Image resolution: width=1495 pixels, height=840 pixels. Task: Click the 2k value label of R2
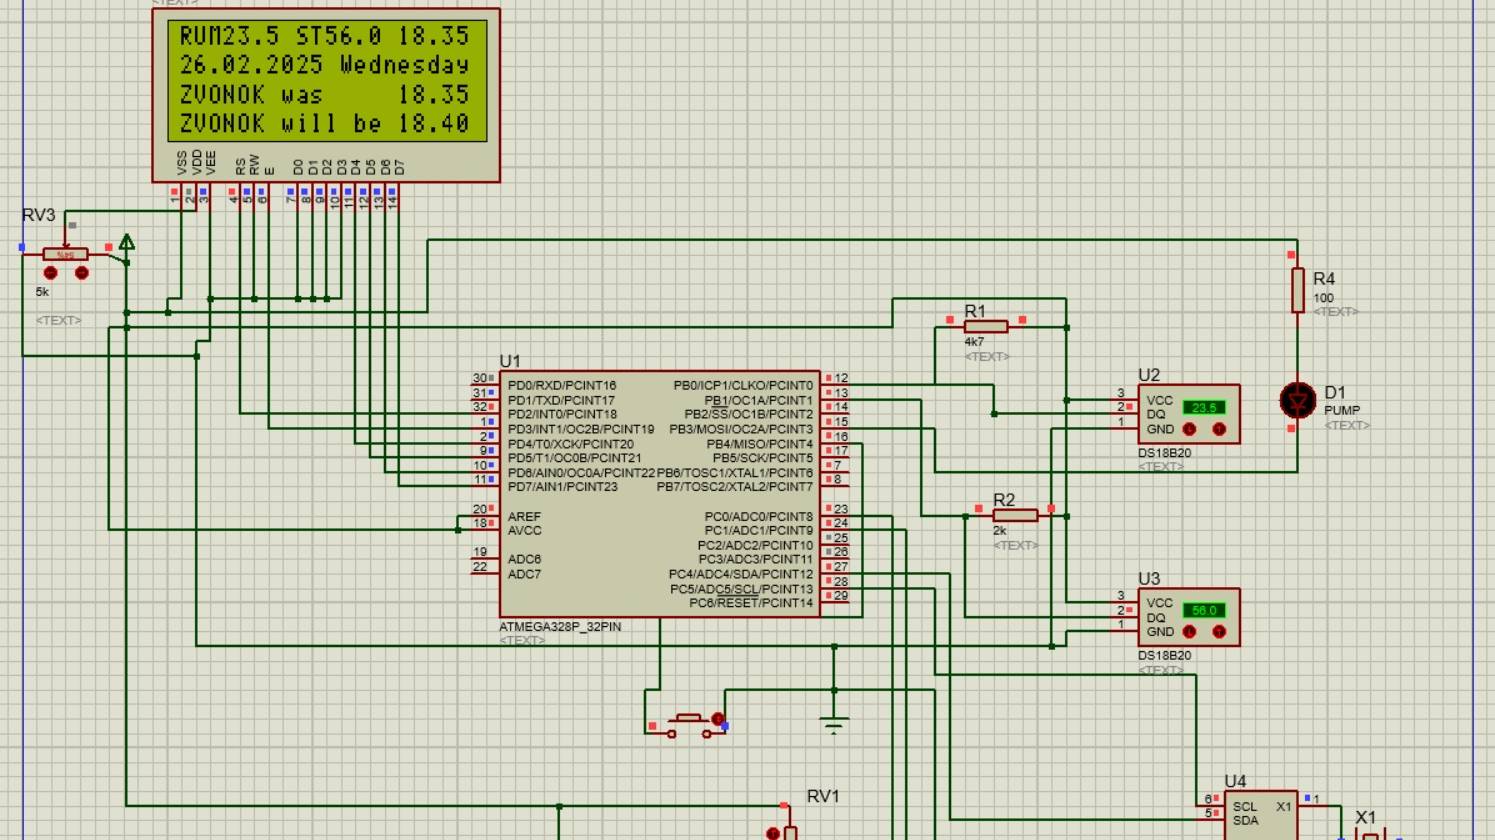pyautogui.click(x=1000, y=531)
